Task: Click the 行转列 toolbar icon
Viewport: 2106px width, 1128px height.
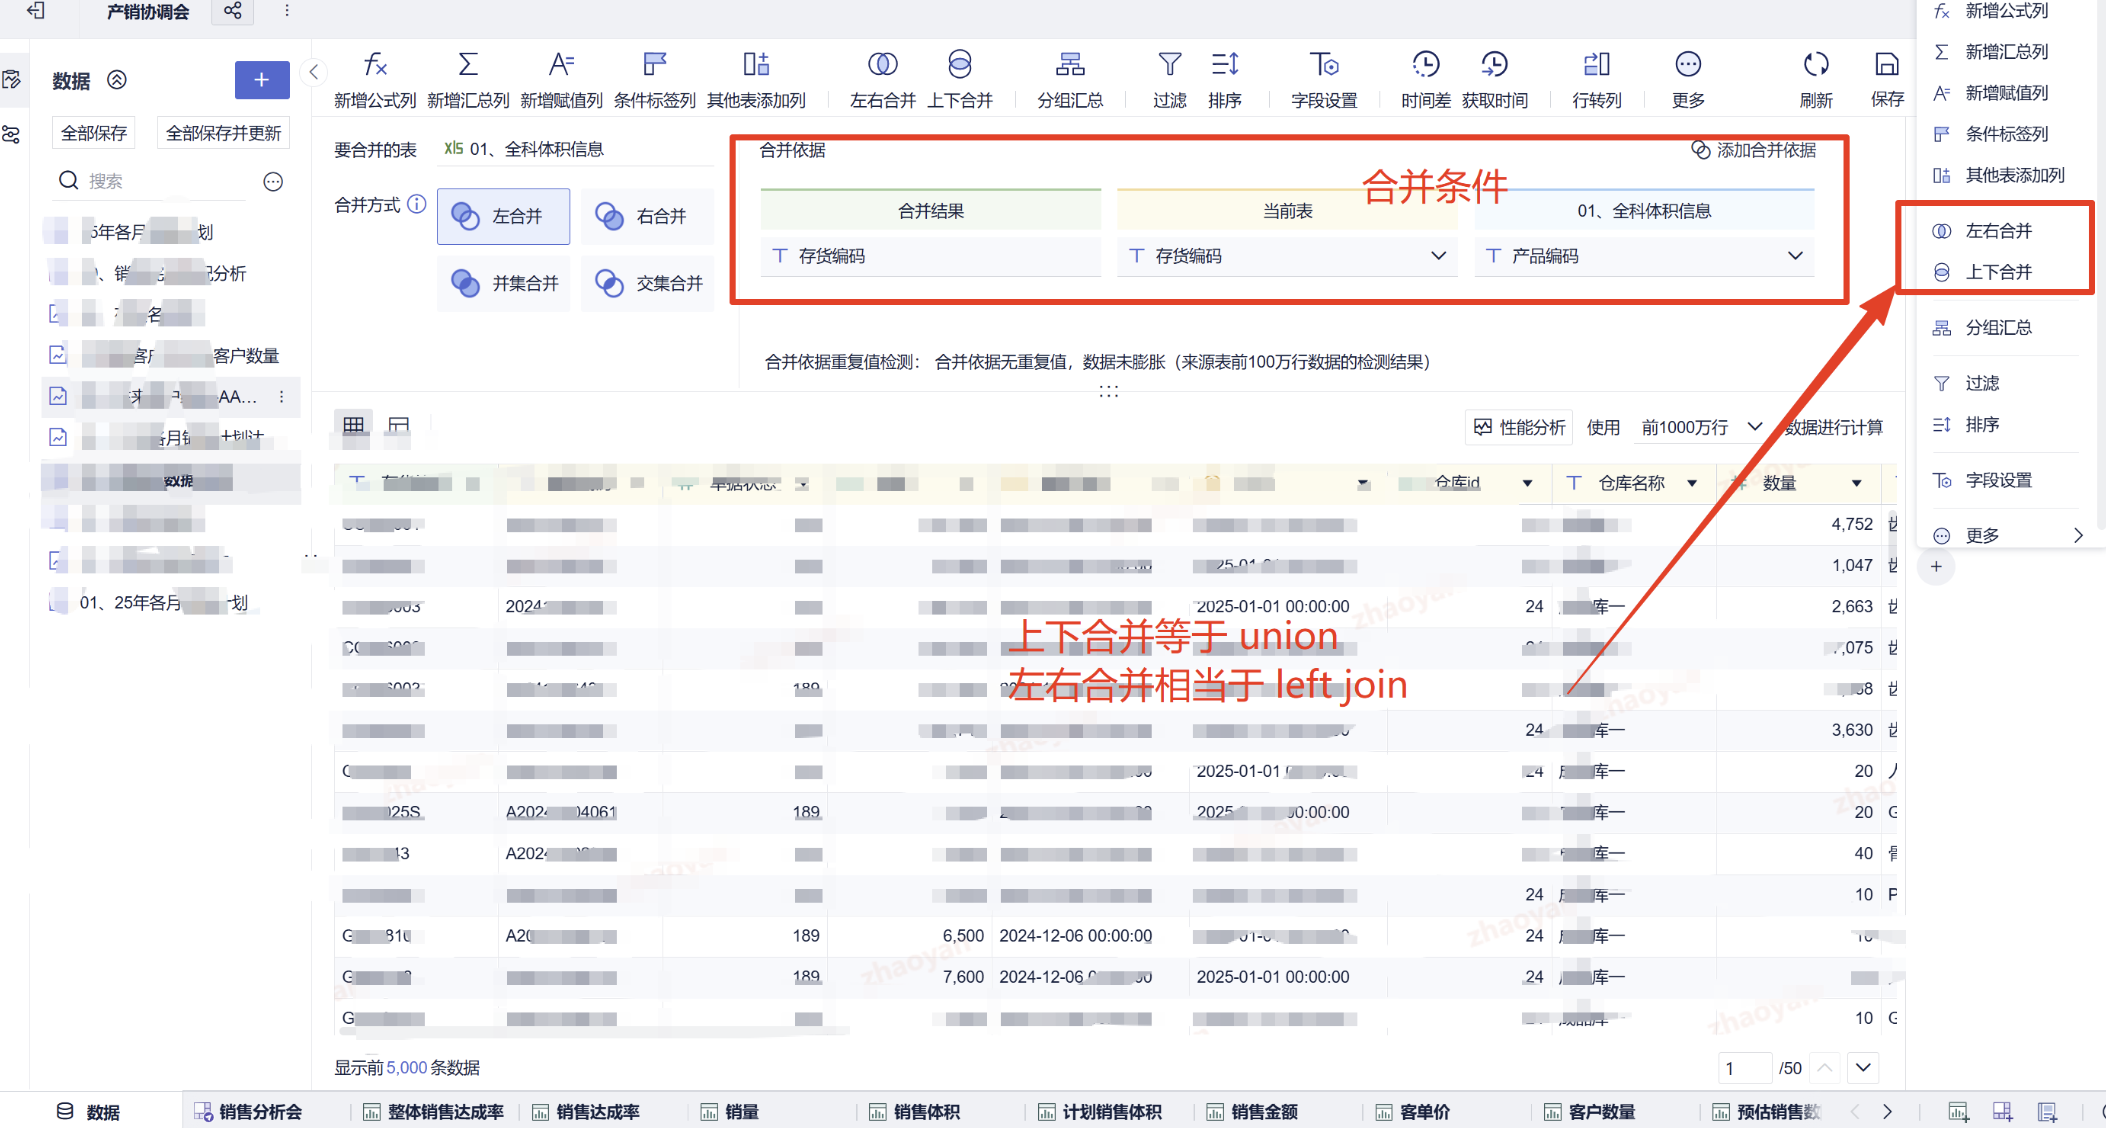Action: click(x=1597, y=66)
